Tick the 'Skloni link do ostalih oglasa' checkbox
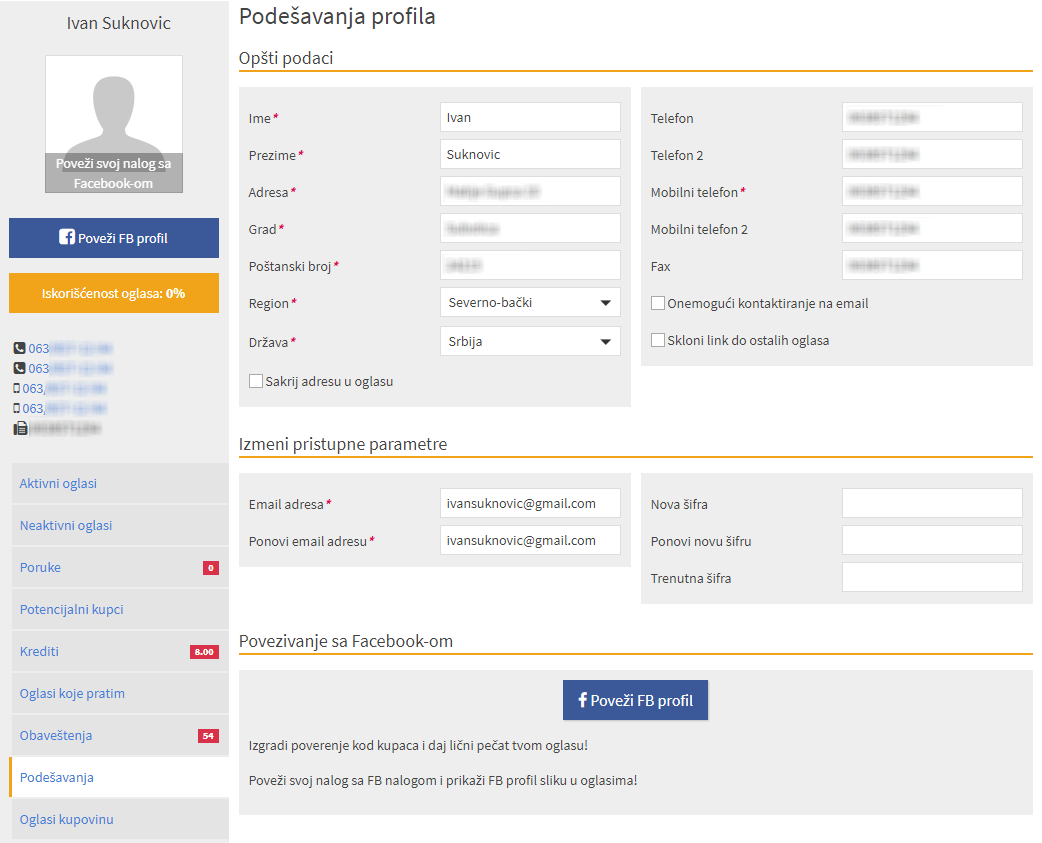Screen dimensions: 1042x843 coord(658,340)
